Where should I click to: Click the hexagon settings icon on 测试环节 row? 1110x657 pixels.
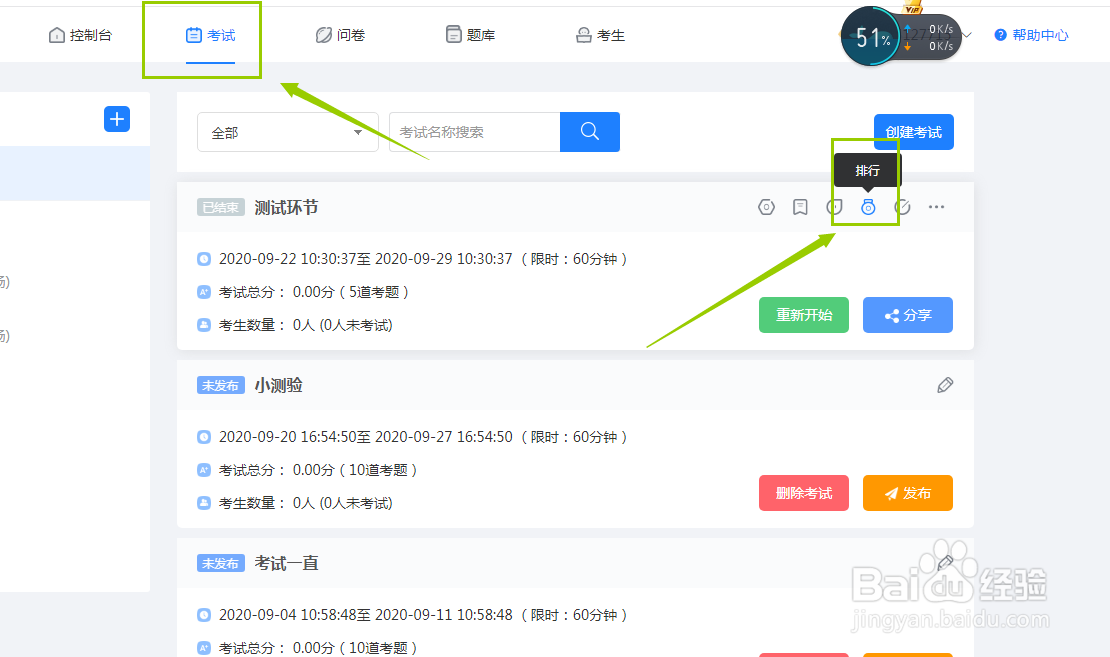[x=766, y=207]
